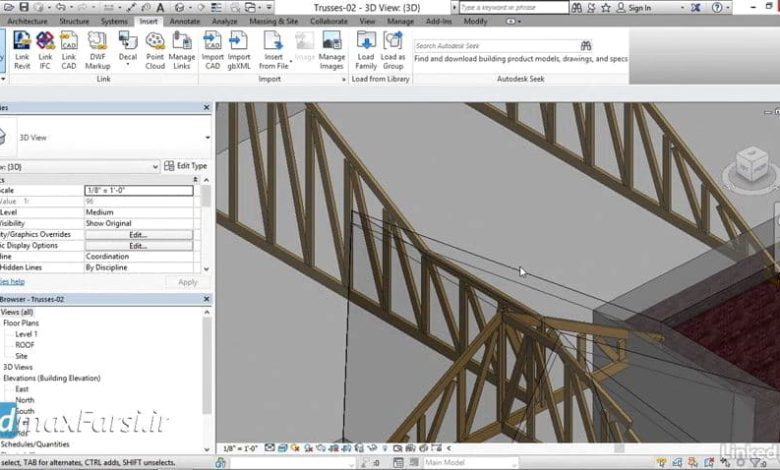Viewport: 780px width, 470px height.
Task: Open the View (3D) instance filter dropdown
Action: click(x=155, y=167)
